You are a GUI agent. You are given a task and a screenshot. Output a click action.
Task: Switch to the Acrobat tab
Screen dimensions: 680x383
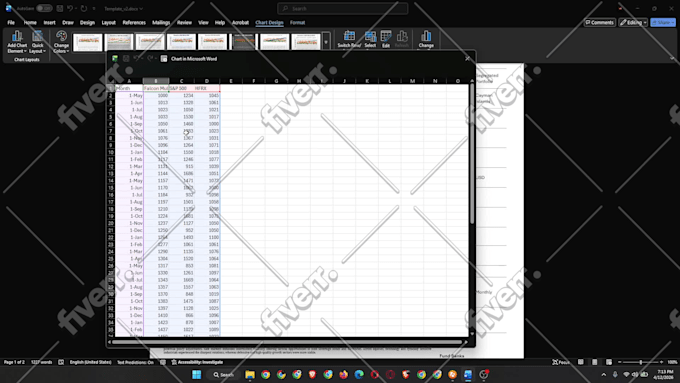(240, 23)
